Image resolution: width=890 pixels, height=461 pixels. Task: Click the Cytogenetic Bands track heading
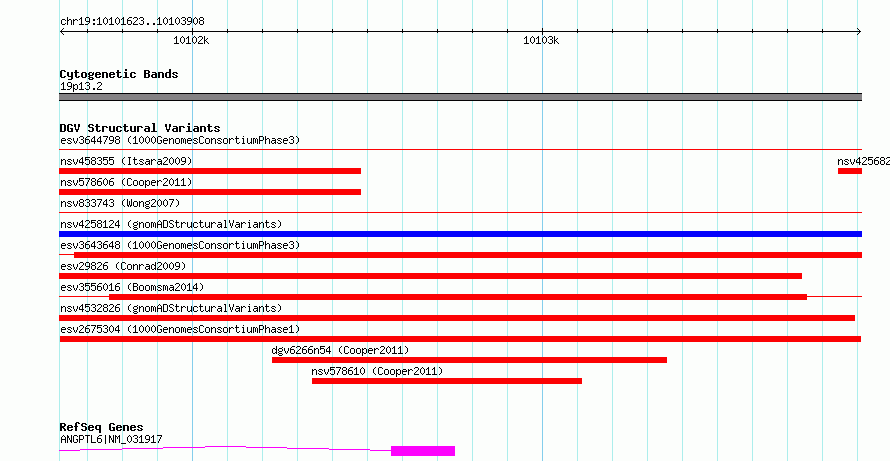pyautogui.click(x=119, y=74)
